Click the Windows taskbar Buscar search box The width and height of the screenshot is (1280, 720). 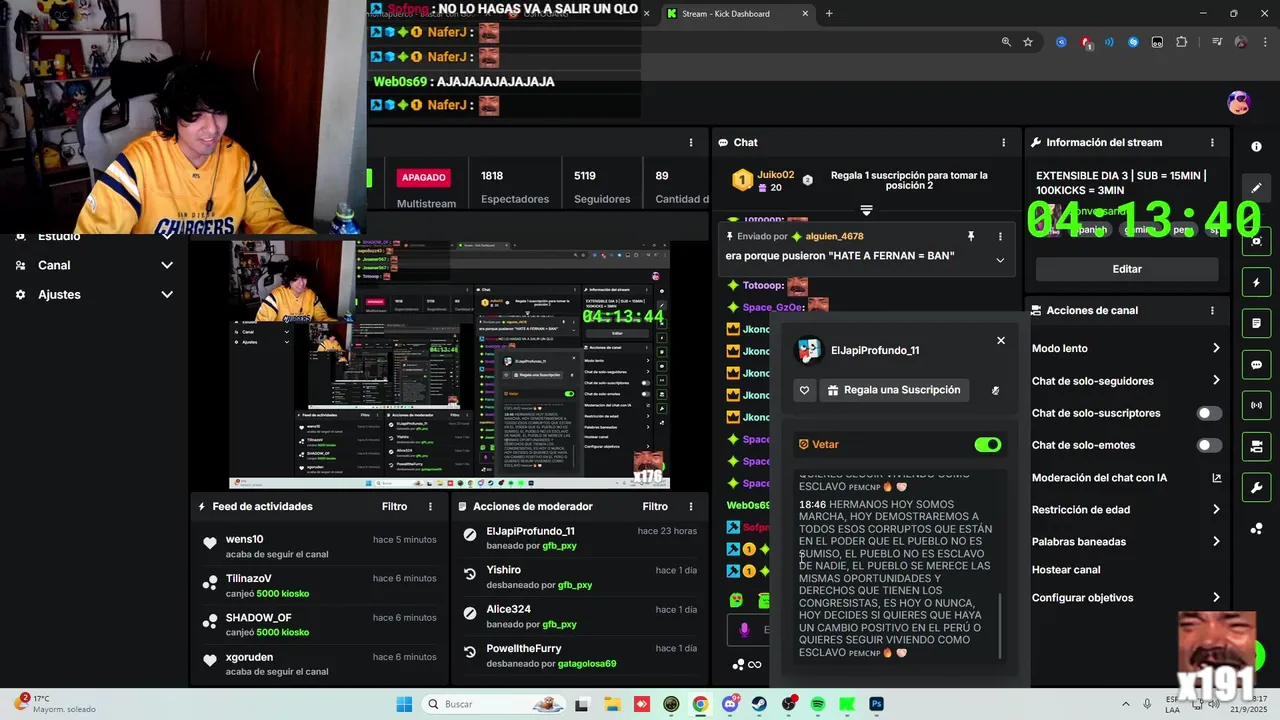495,704
